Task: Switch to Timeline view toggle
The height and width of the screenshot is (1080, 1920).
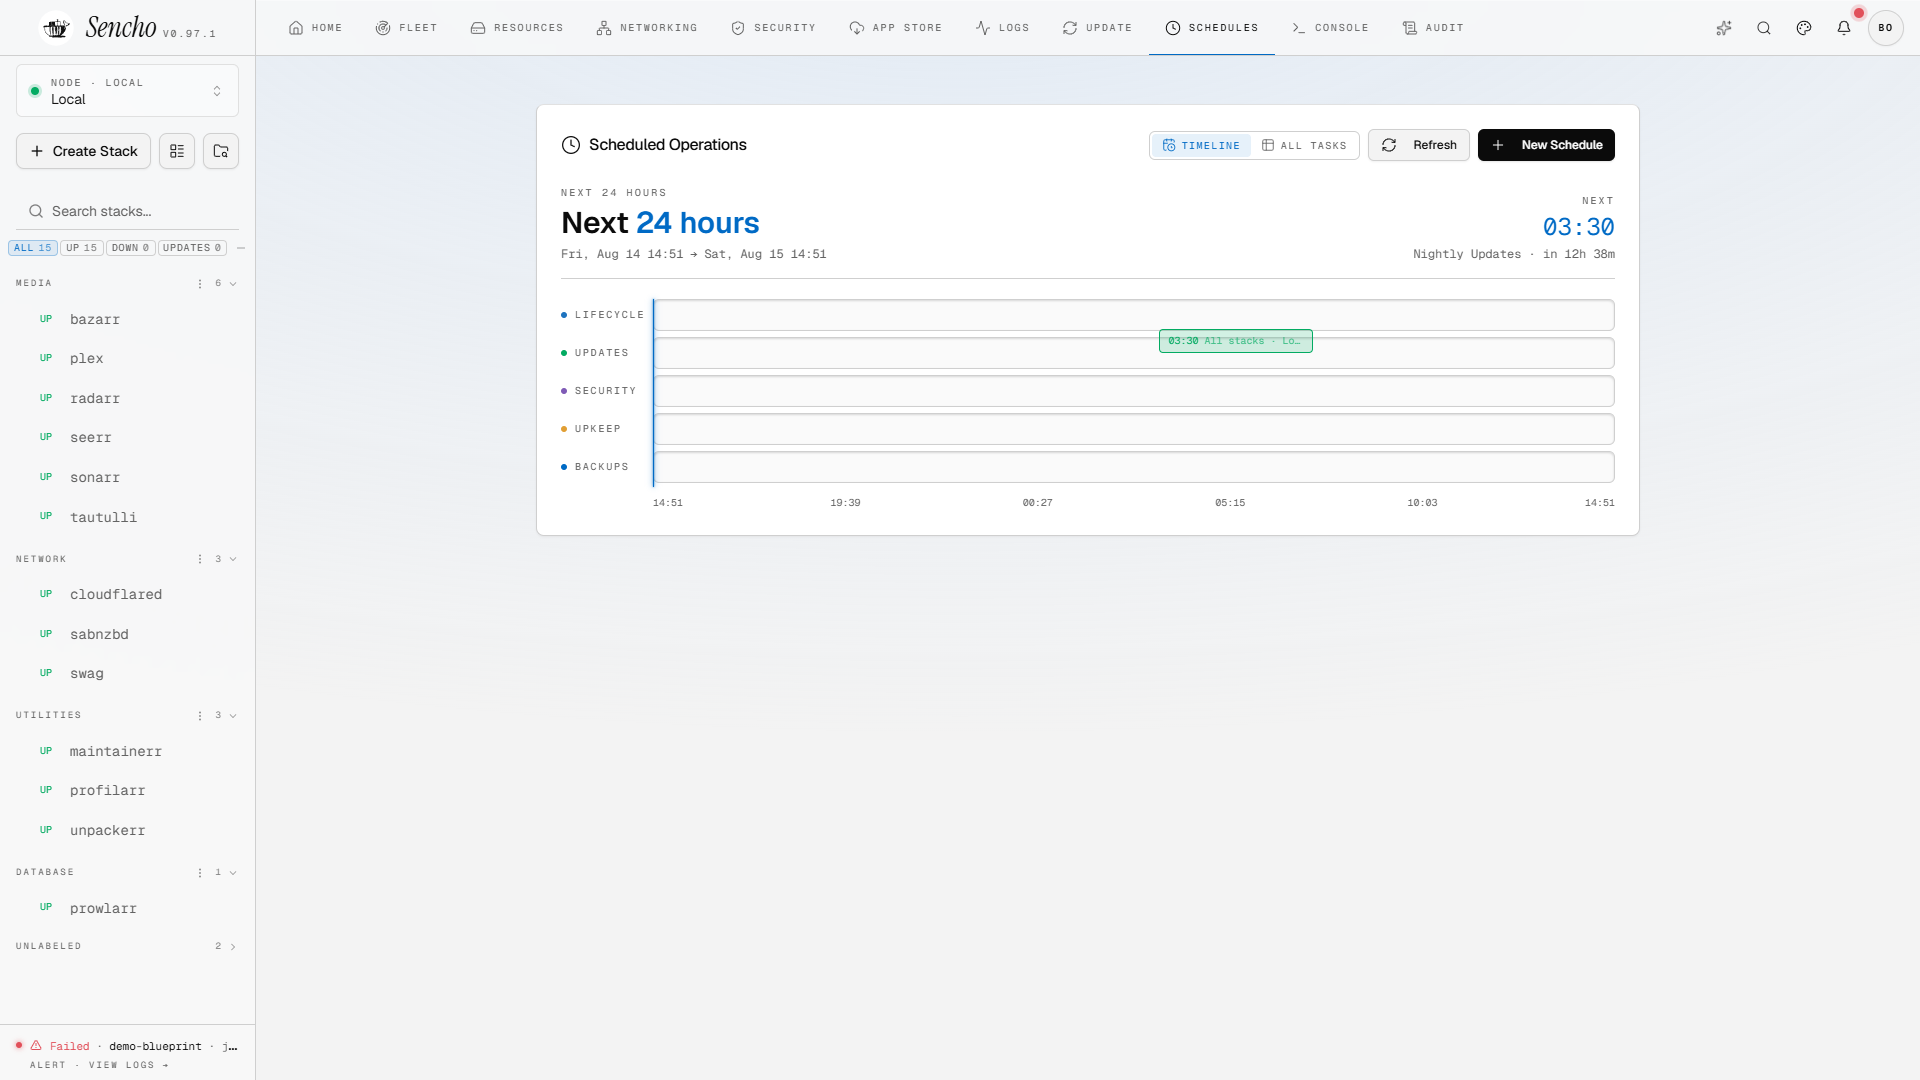Action: coord(1201,146)
